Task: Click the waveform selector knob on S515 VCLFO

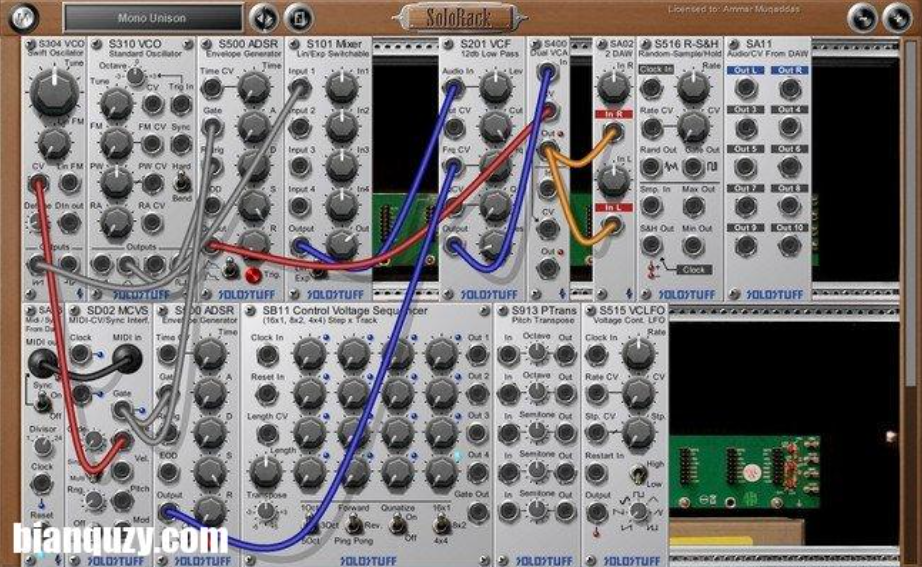Action: [638, 512]
